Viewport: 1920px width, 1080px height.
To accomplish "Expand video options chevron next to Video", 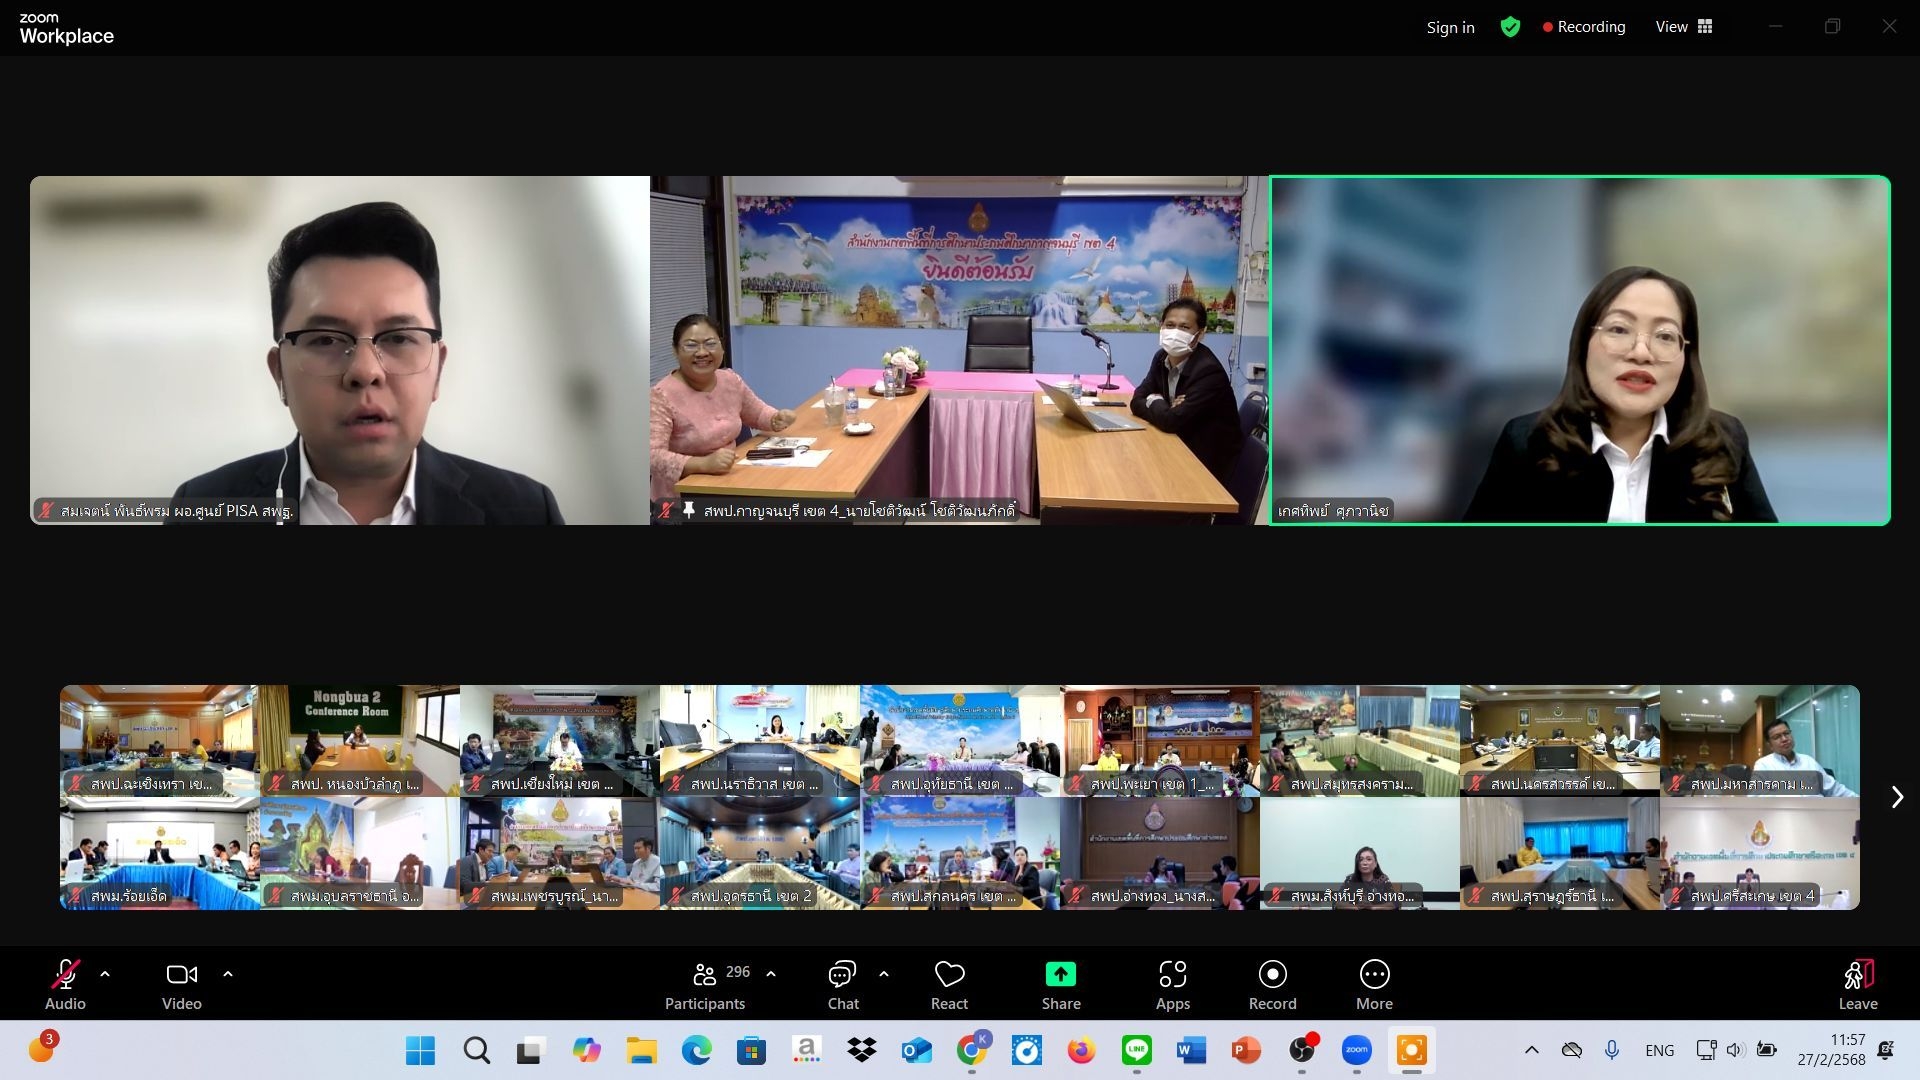I will [228, 973].
